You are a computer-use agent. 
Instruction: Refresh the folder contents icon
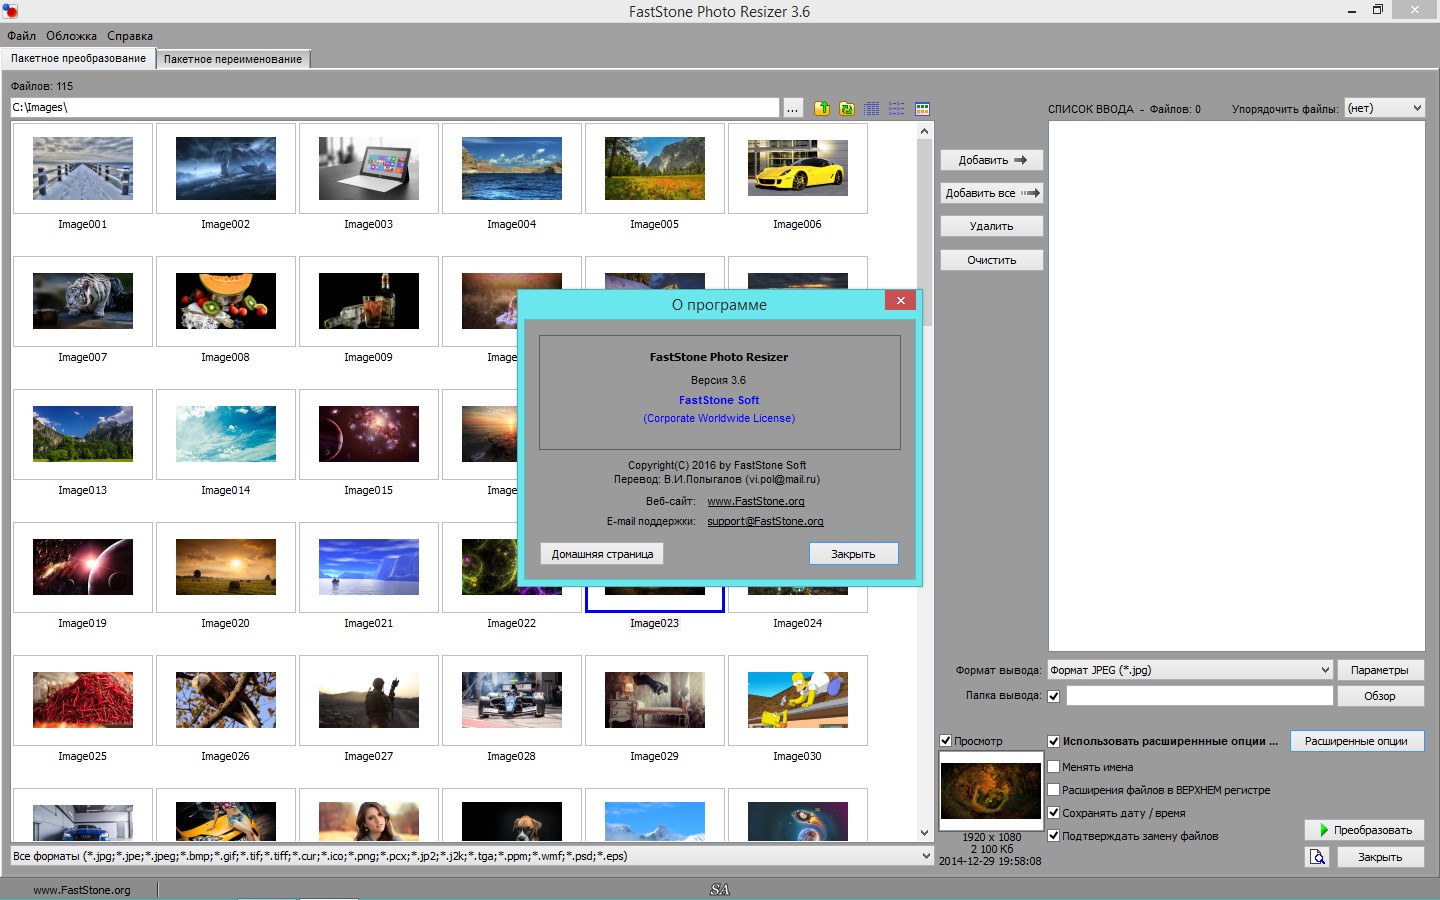(847, 108)
